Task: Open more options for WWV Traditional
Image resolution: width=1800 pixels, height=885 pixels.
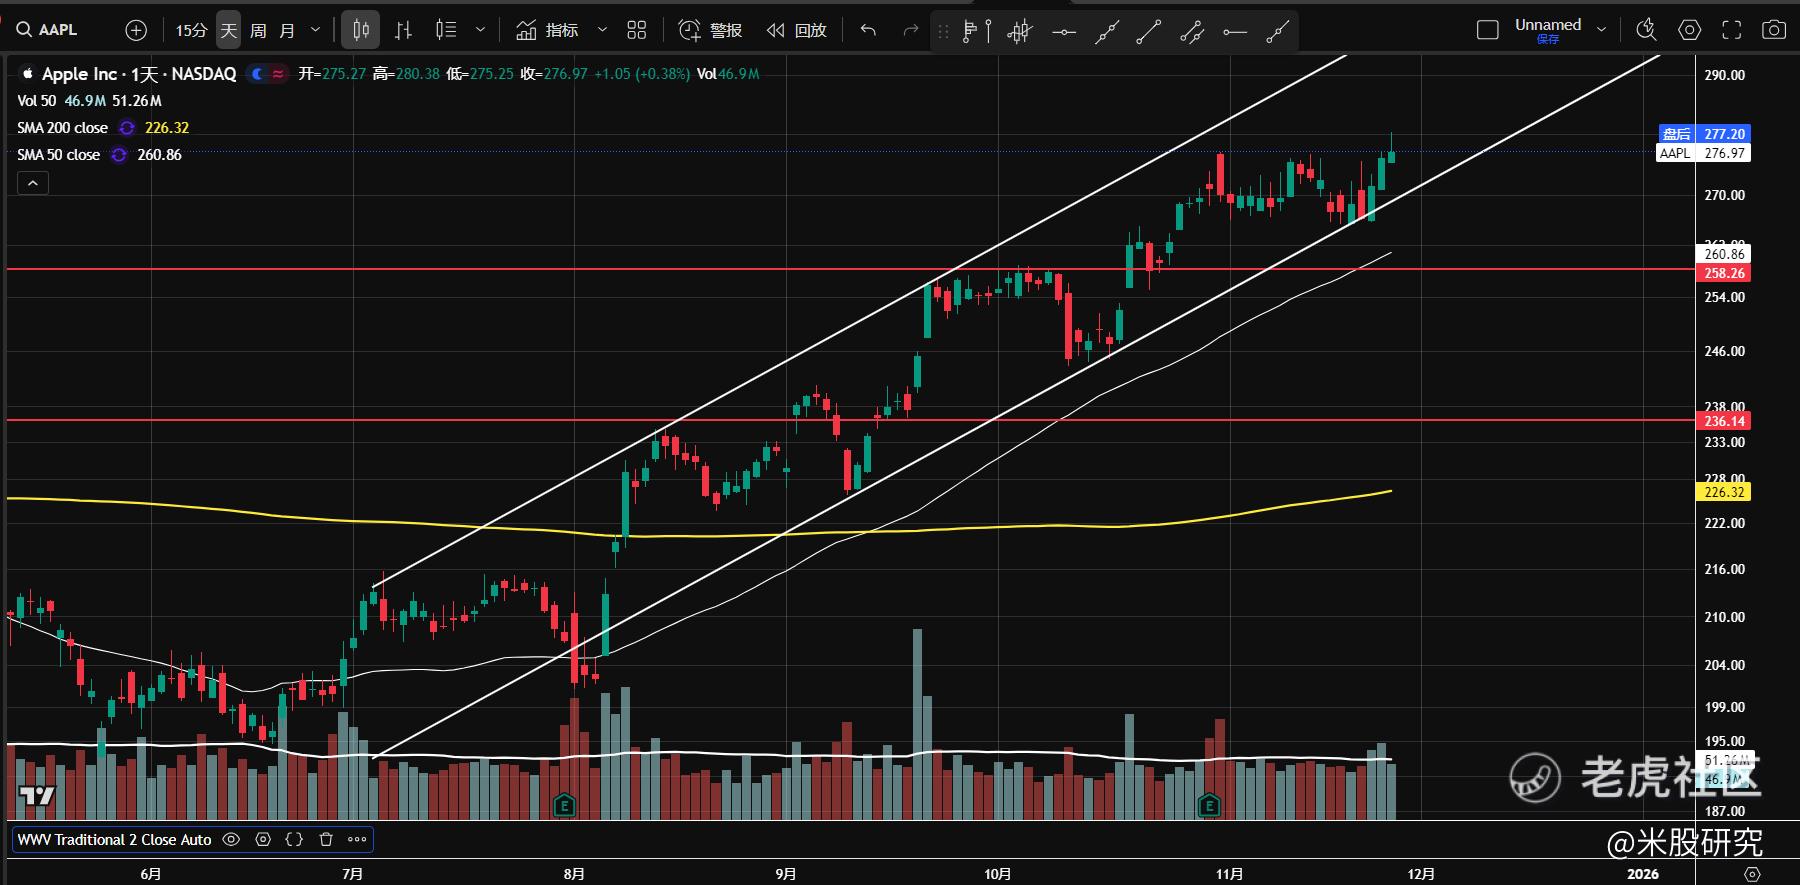Action: click(357, 840)
